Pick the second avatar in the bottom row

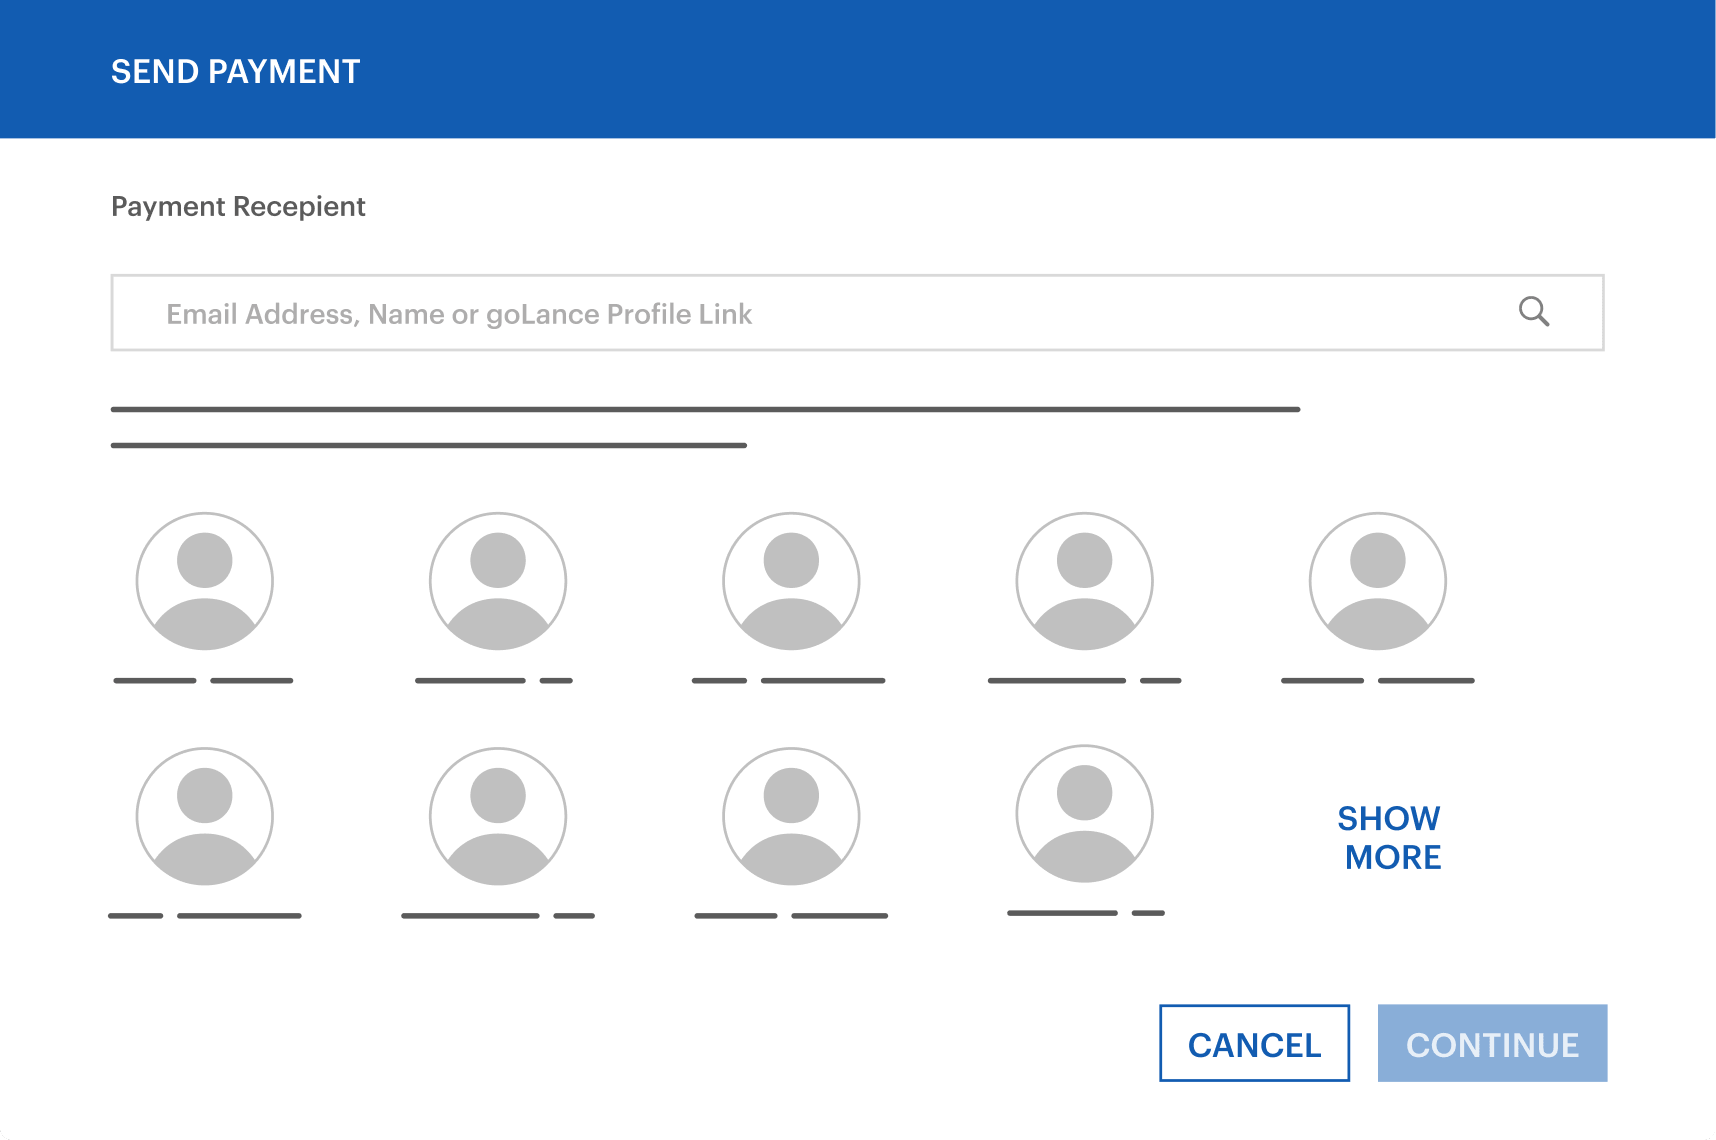point(497,816)
